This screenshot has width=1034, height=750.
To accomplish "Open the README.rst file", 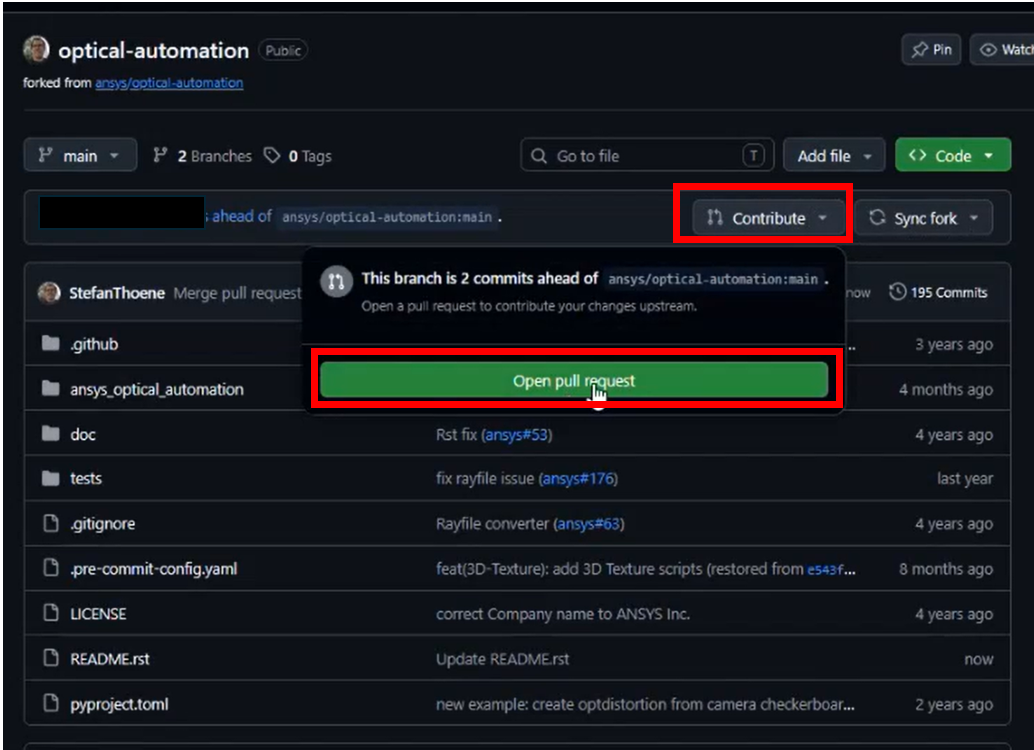I will [x=110, y=658].
